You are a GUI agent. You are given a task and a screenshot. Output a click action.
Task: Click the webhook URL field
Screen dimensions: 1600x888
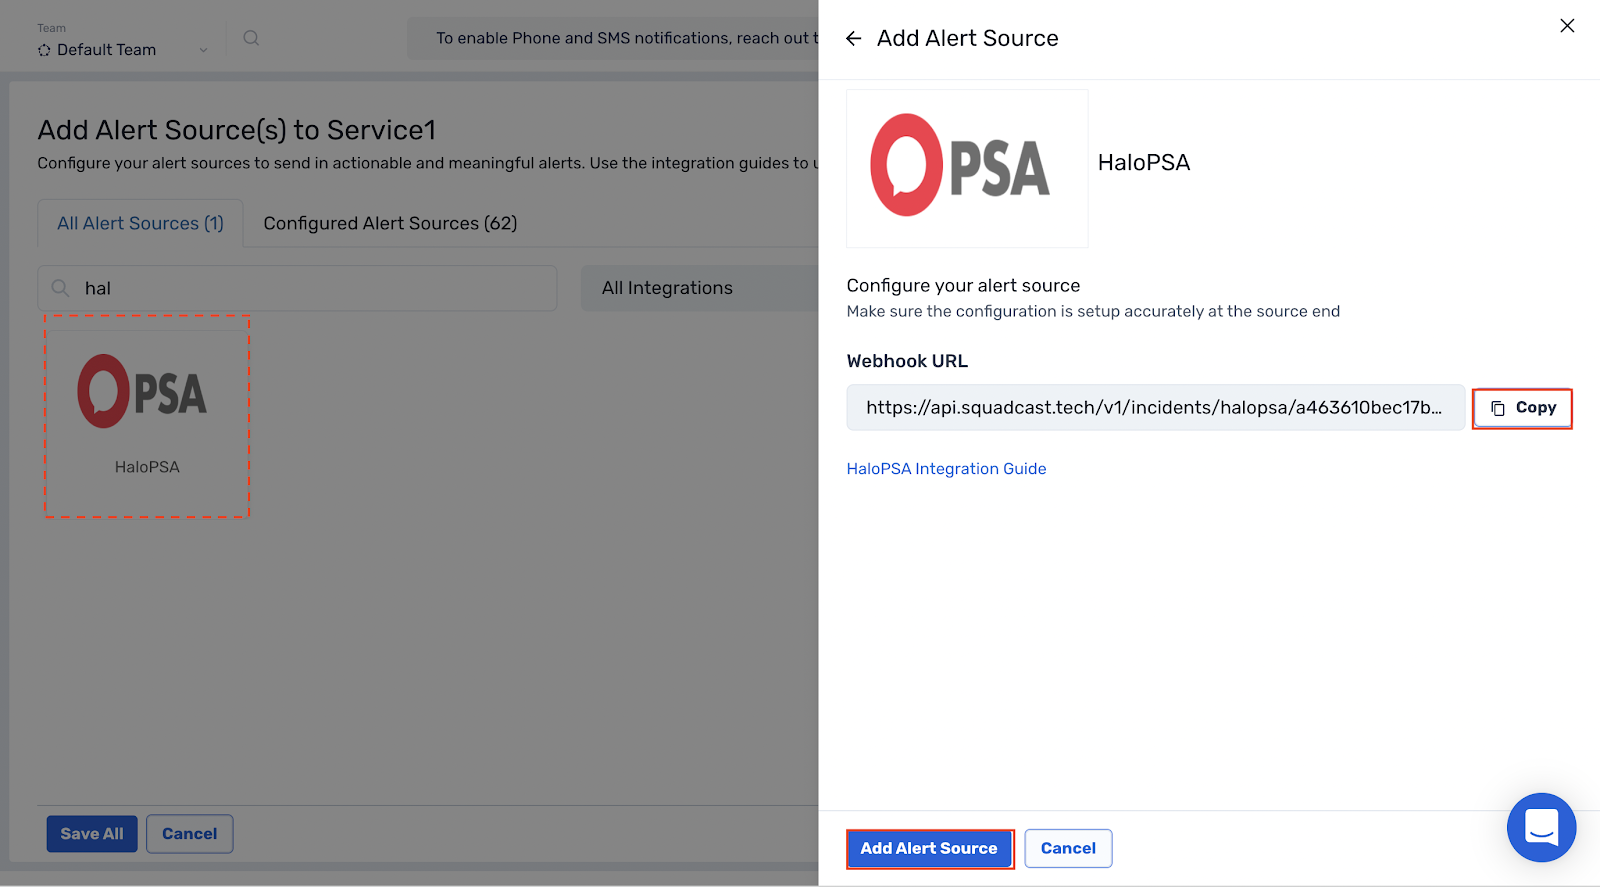pos(1155,407)
